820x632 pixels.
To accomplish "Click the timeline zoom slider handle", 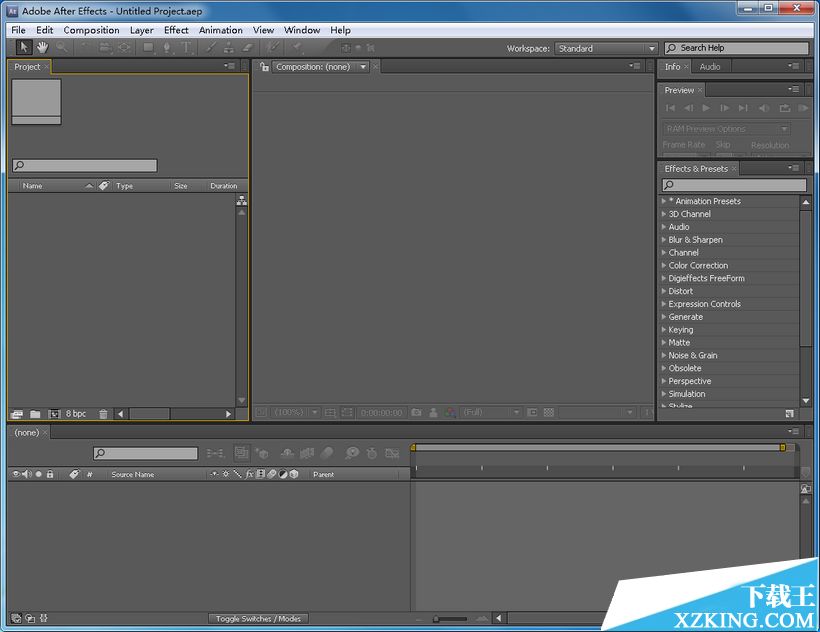I will [x=436, y=619].
